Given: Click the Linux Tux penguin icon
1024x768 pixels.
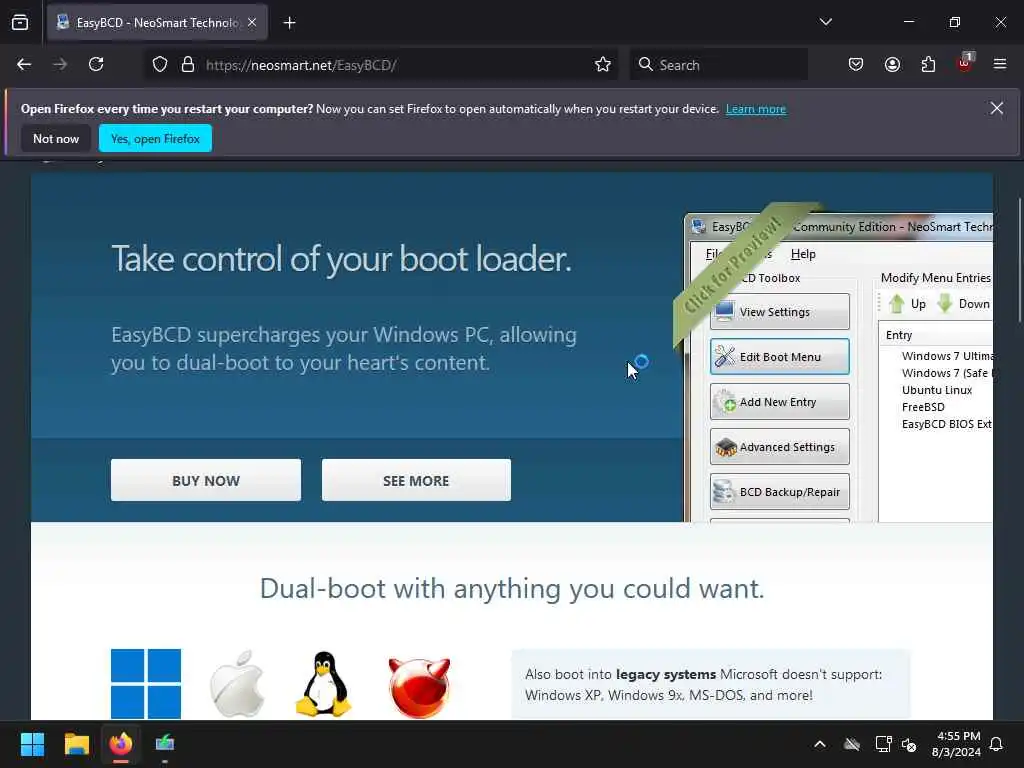Looking at the screenshot, I should pyautogui.click(x=324, y=684).
